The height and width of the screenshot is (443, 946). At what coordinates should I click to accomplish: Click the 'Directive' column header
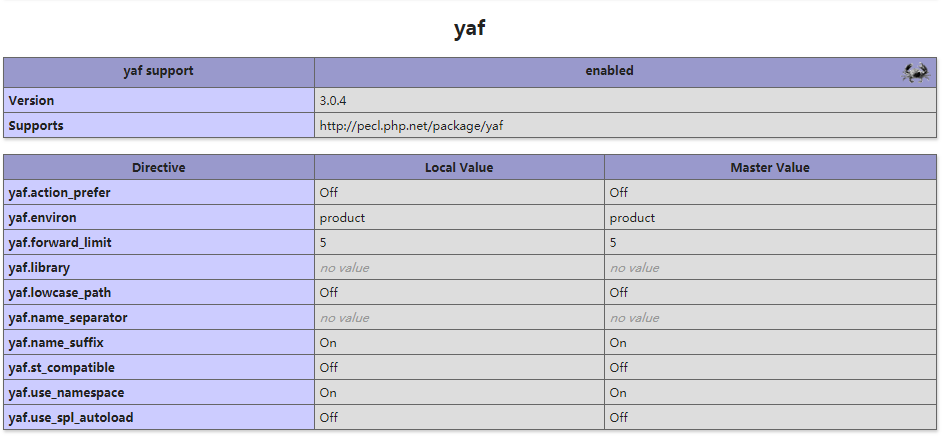(158, 168)
